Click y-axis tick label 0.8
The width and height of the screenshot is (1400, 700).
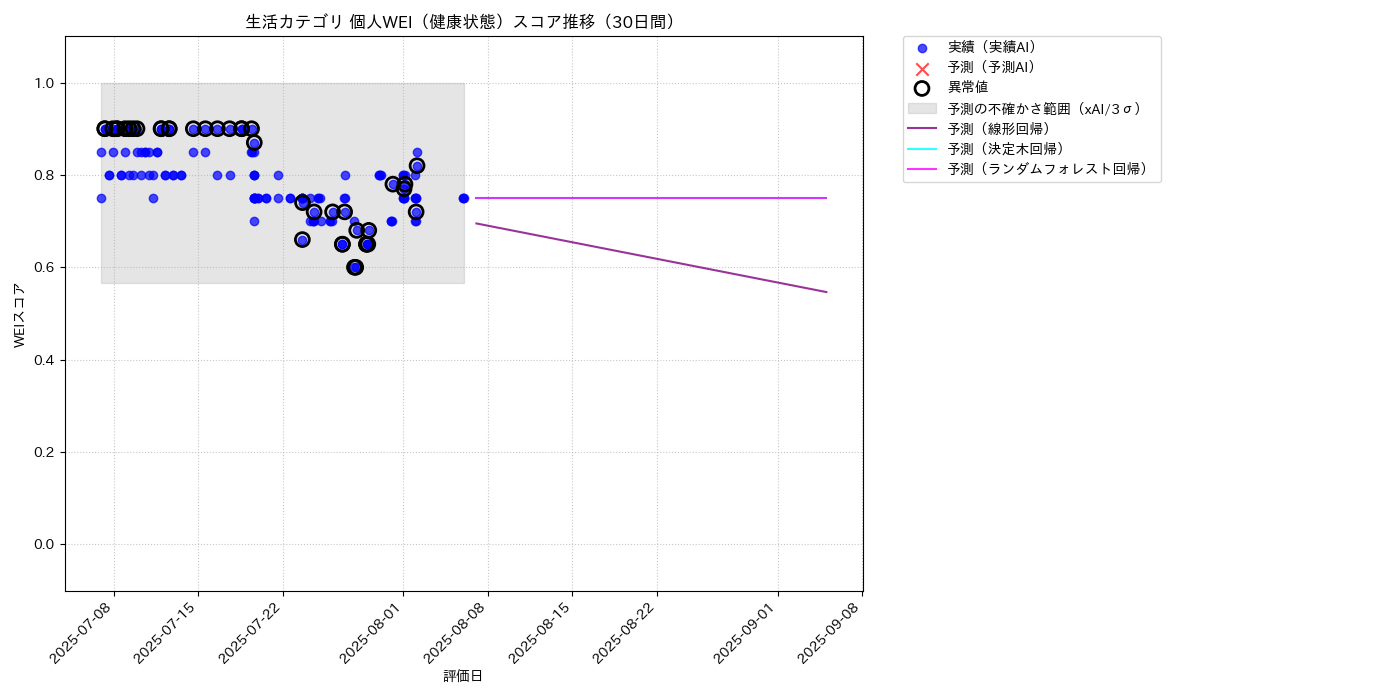(x=46, y=175)
